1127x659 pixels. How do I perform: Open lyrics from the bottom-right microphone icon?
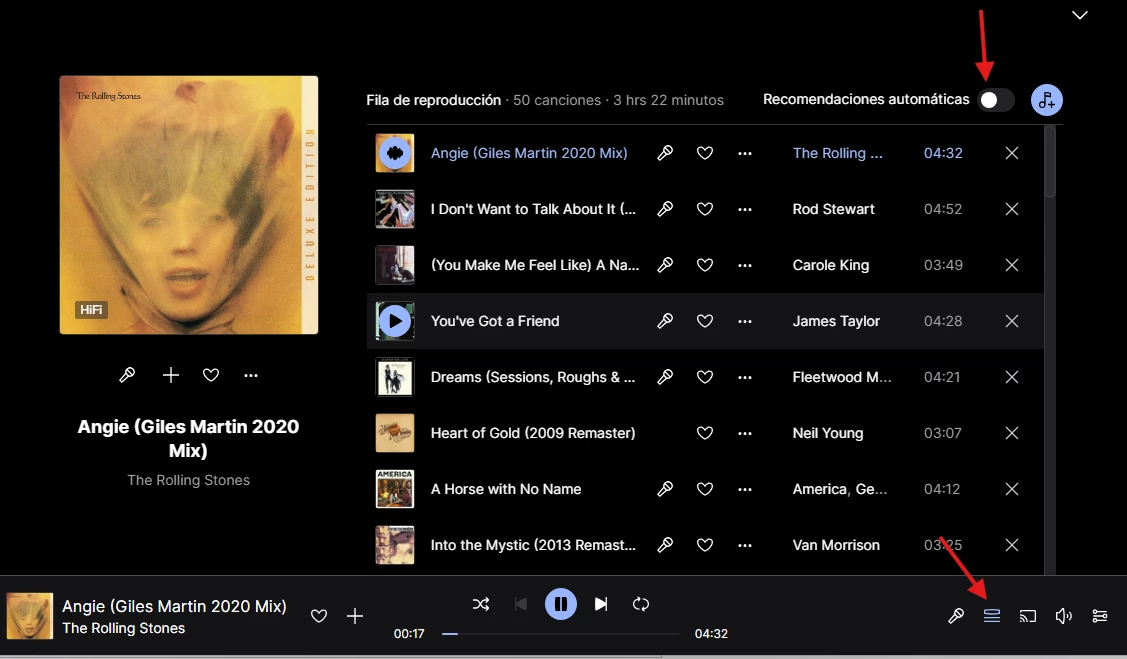[x=956, y=616]
